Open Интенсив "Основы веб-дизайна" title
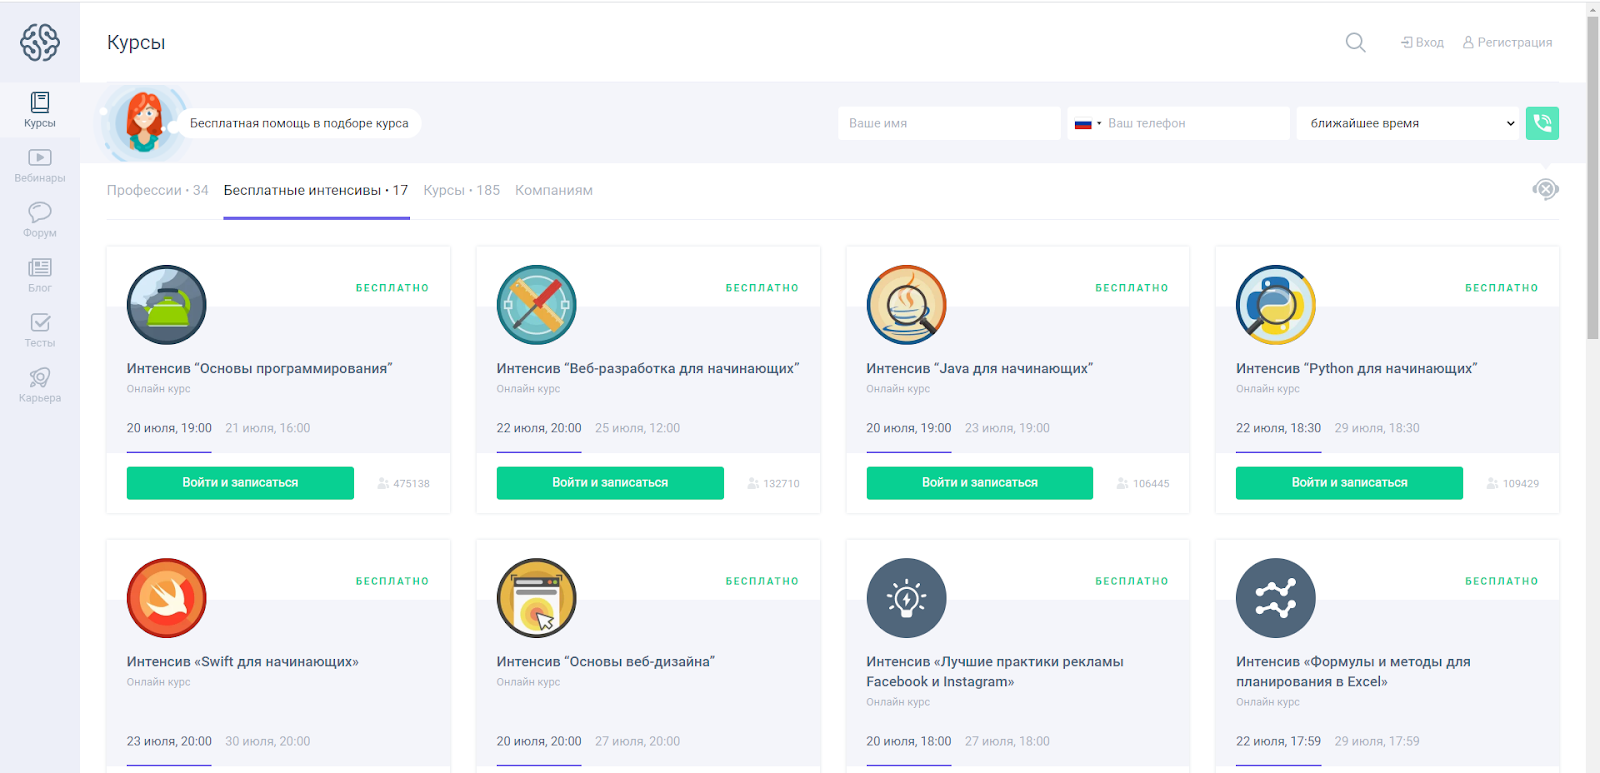Screen dimensions: 1600x773 [x=606, y=661]
